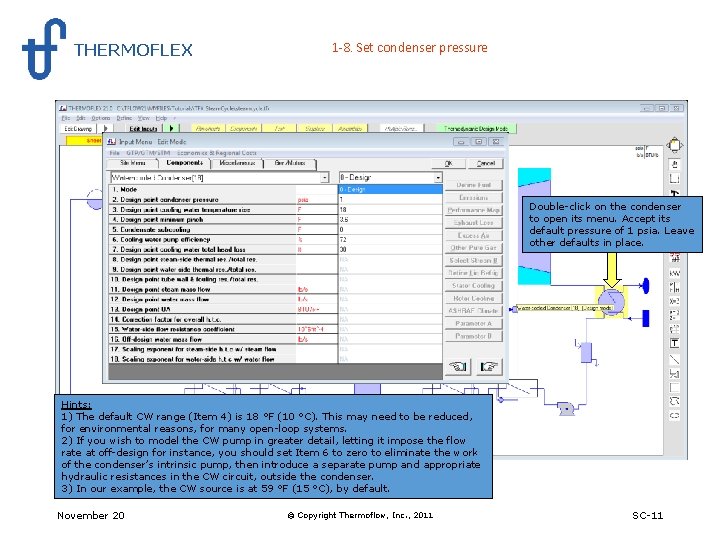
Task: Switch to the Site Menu tab
Action: coord(133,163)
